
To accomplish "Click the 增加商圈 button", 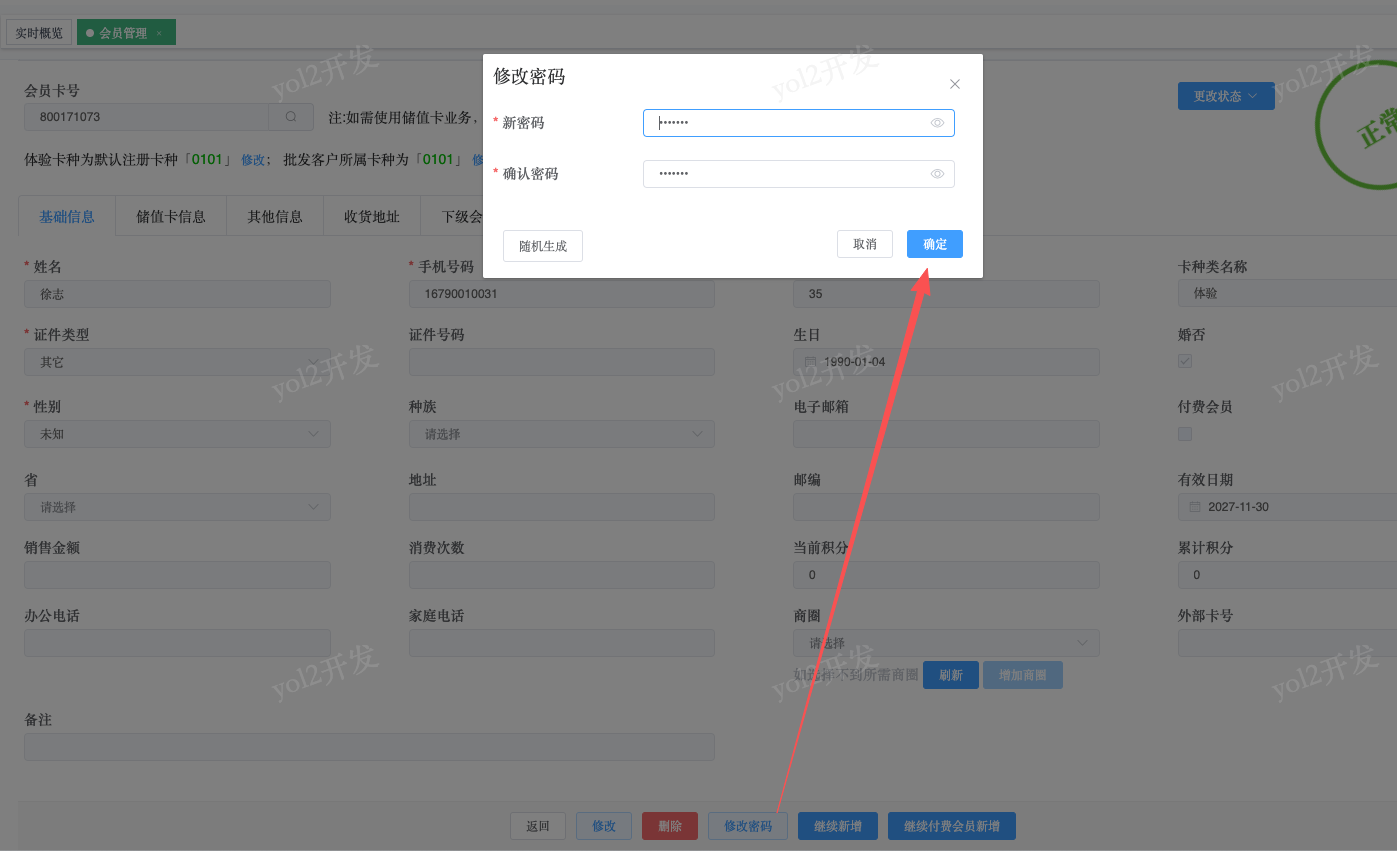I will (x=1023, y=675).
